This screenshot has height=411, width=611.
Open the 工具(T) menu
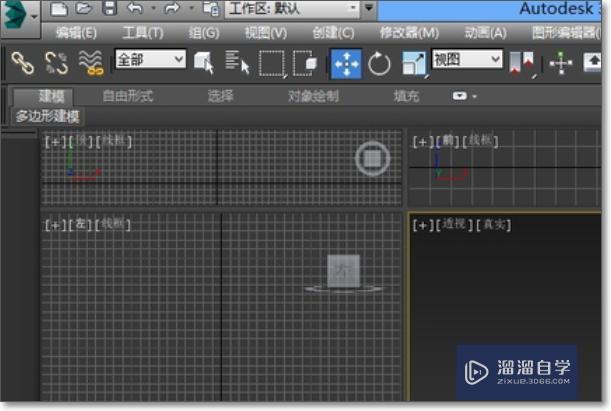[x=143, y=33]
